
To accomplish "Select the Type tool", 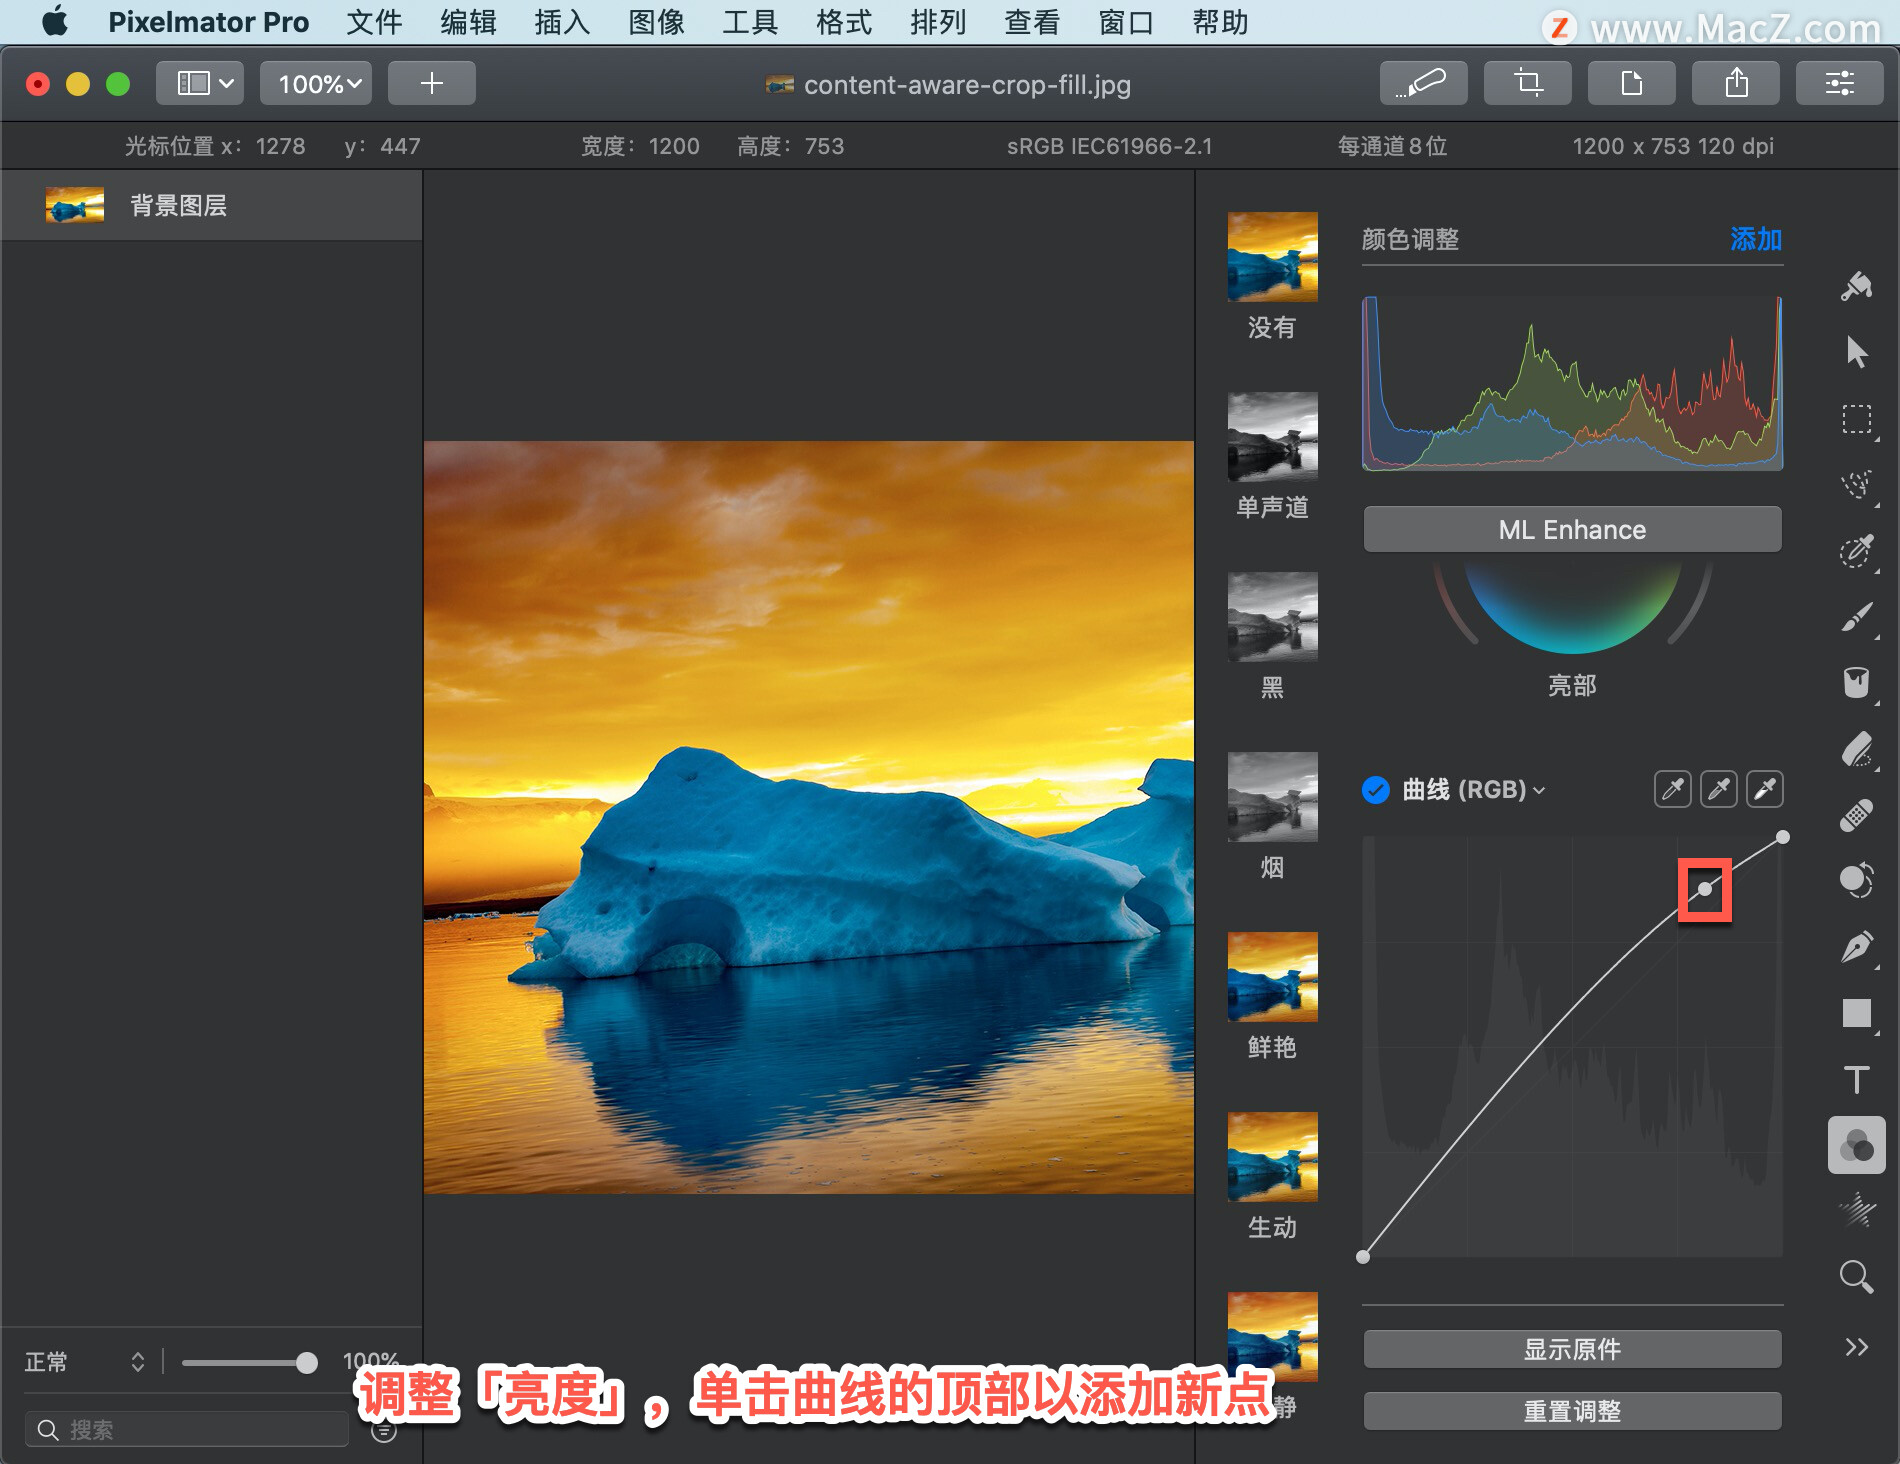I will [1855, 1080].
